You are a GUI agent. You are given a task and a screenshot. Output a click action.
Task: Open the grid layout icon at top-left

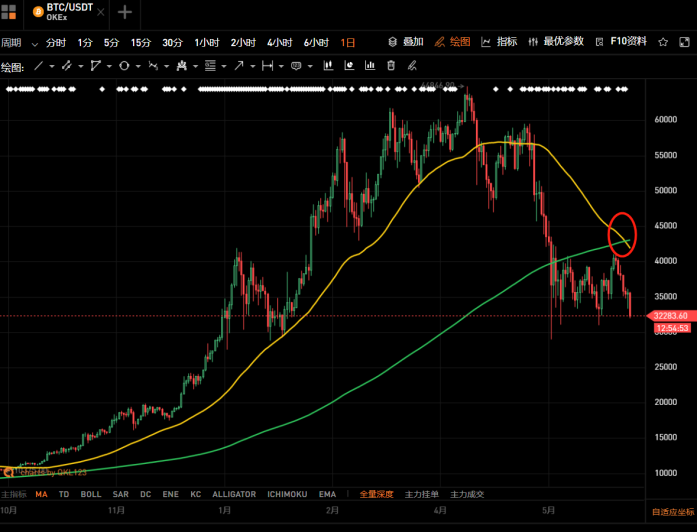pyautogui.click(x=9, y=12)
